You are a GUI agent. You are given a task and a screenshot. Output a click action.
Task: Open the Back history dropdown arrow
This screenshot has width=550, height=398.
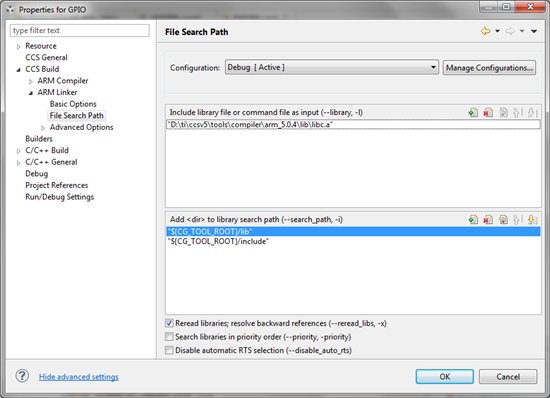point(497,31)
